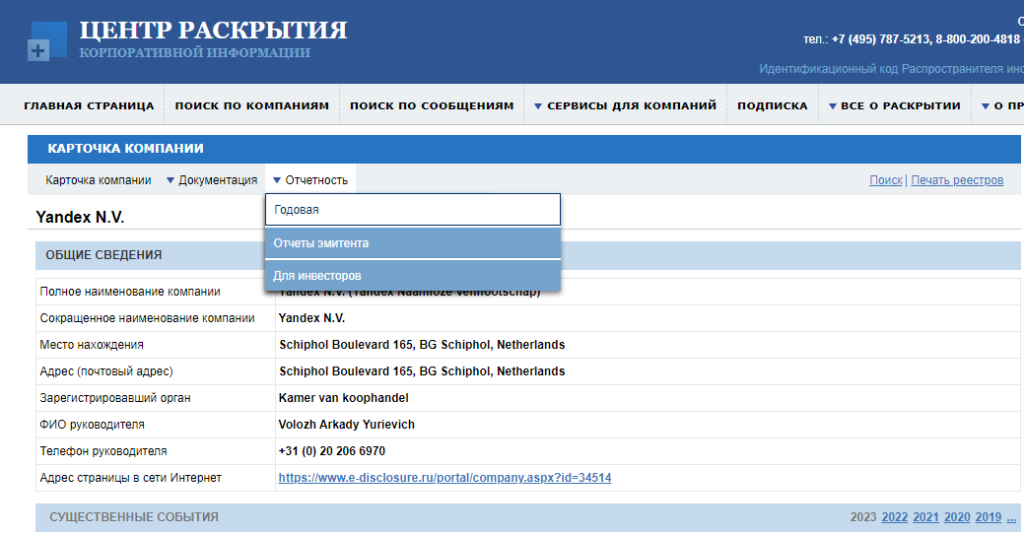The image size is (1024, 535).
Task: Select the short name value Yandex N.V.
Action: coord(312,318)
